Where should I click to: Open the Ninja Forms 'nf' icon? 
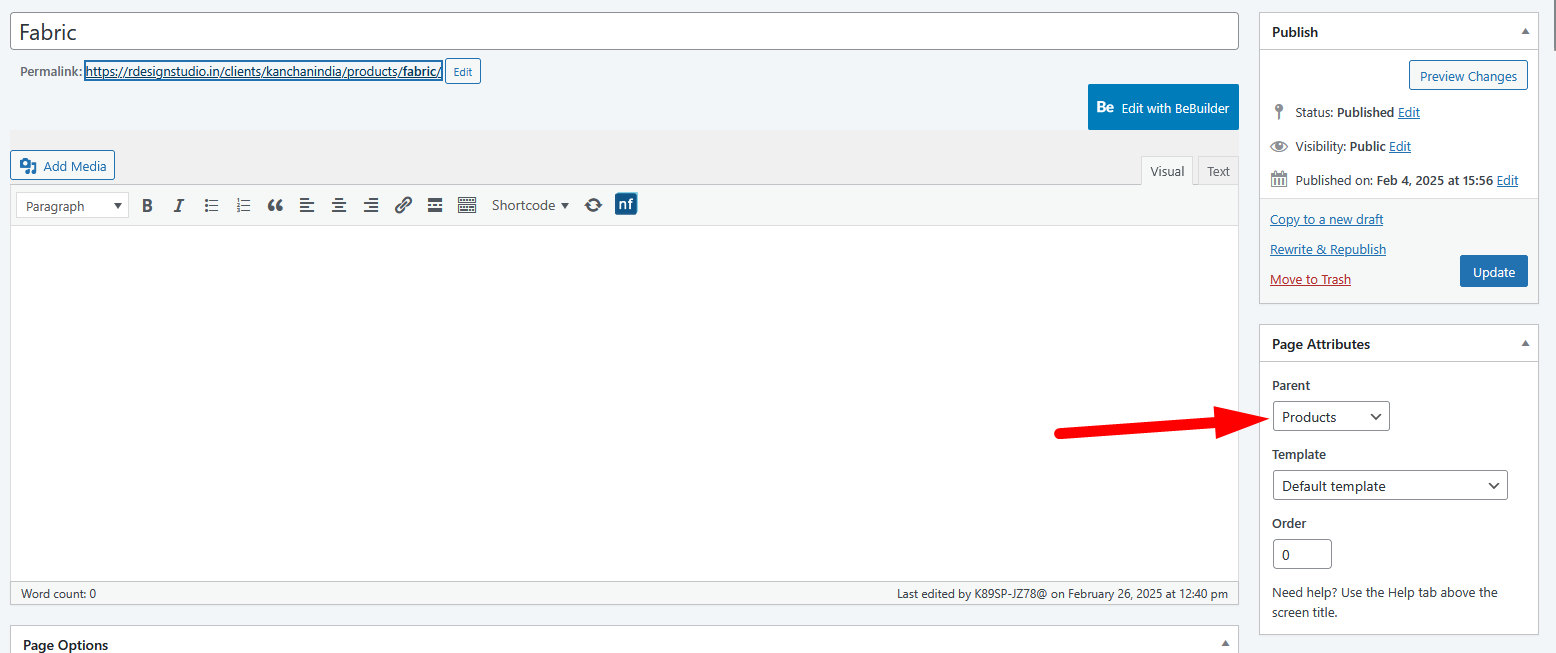pyautogui.click(x=626, y=205)
